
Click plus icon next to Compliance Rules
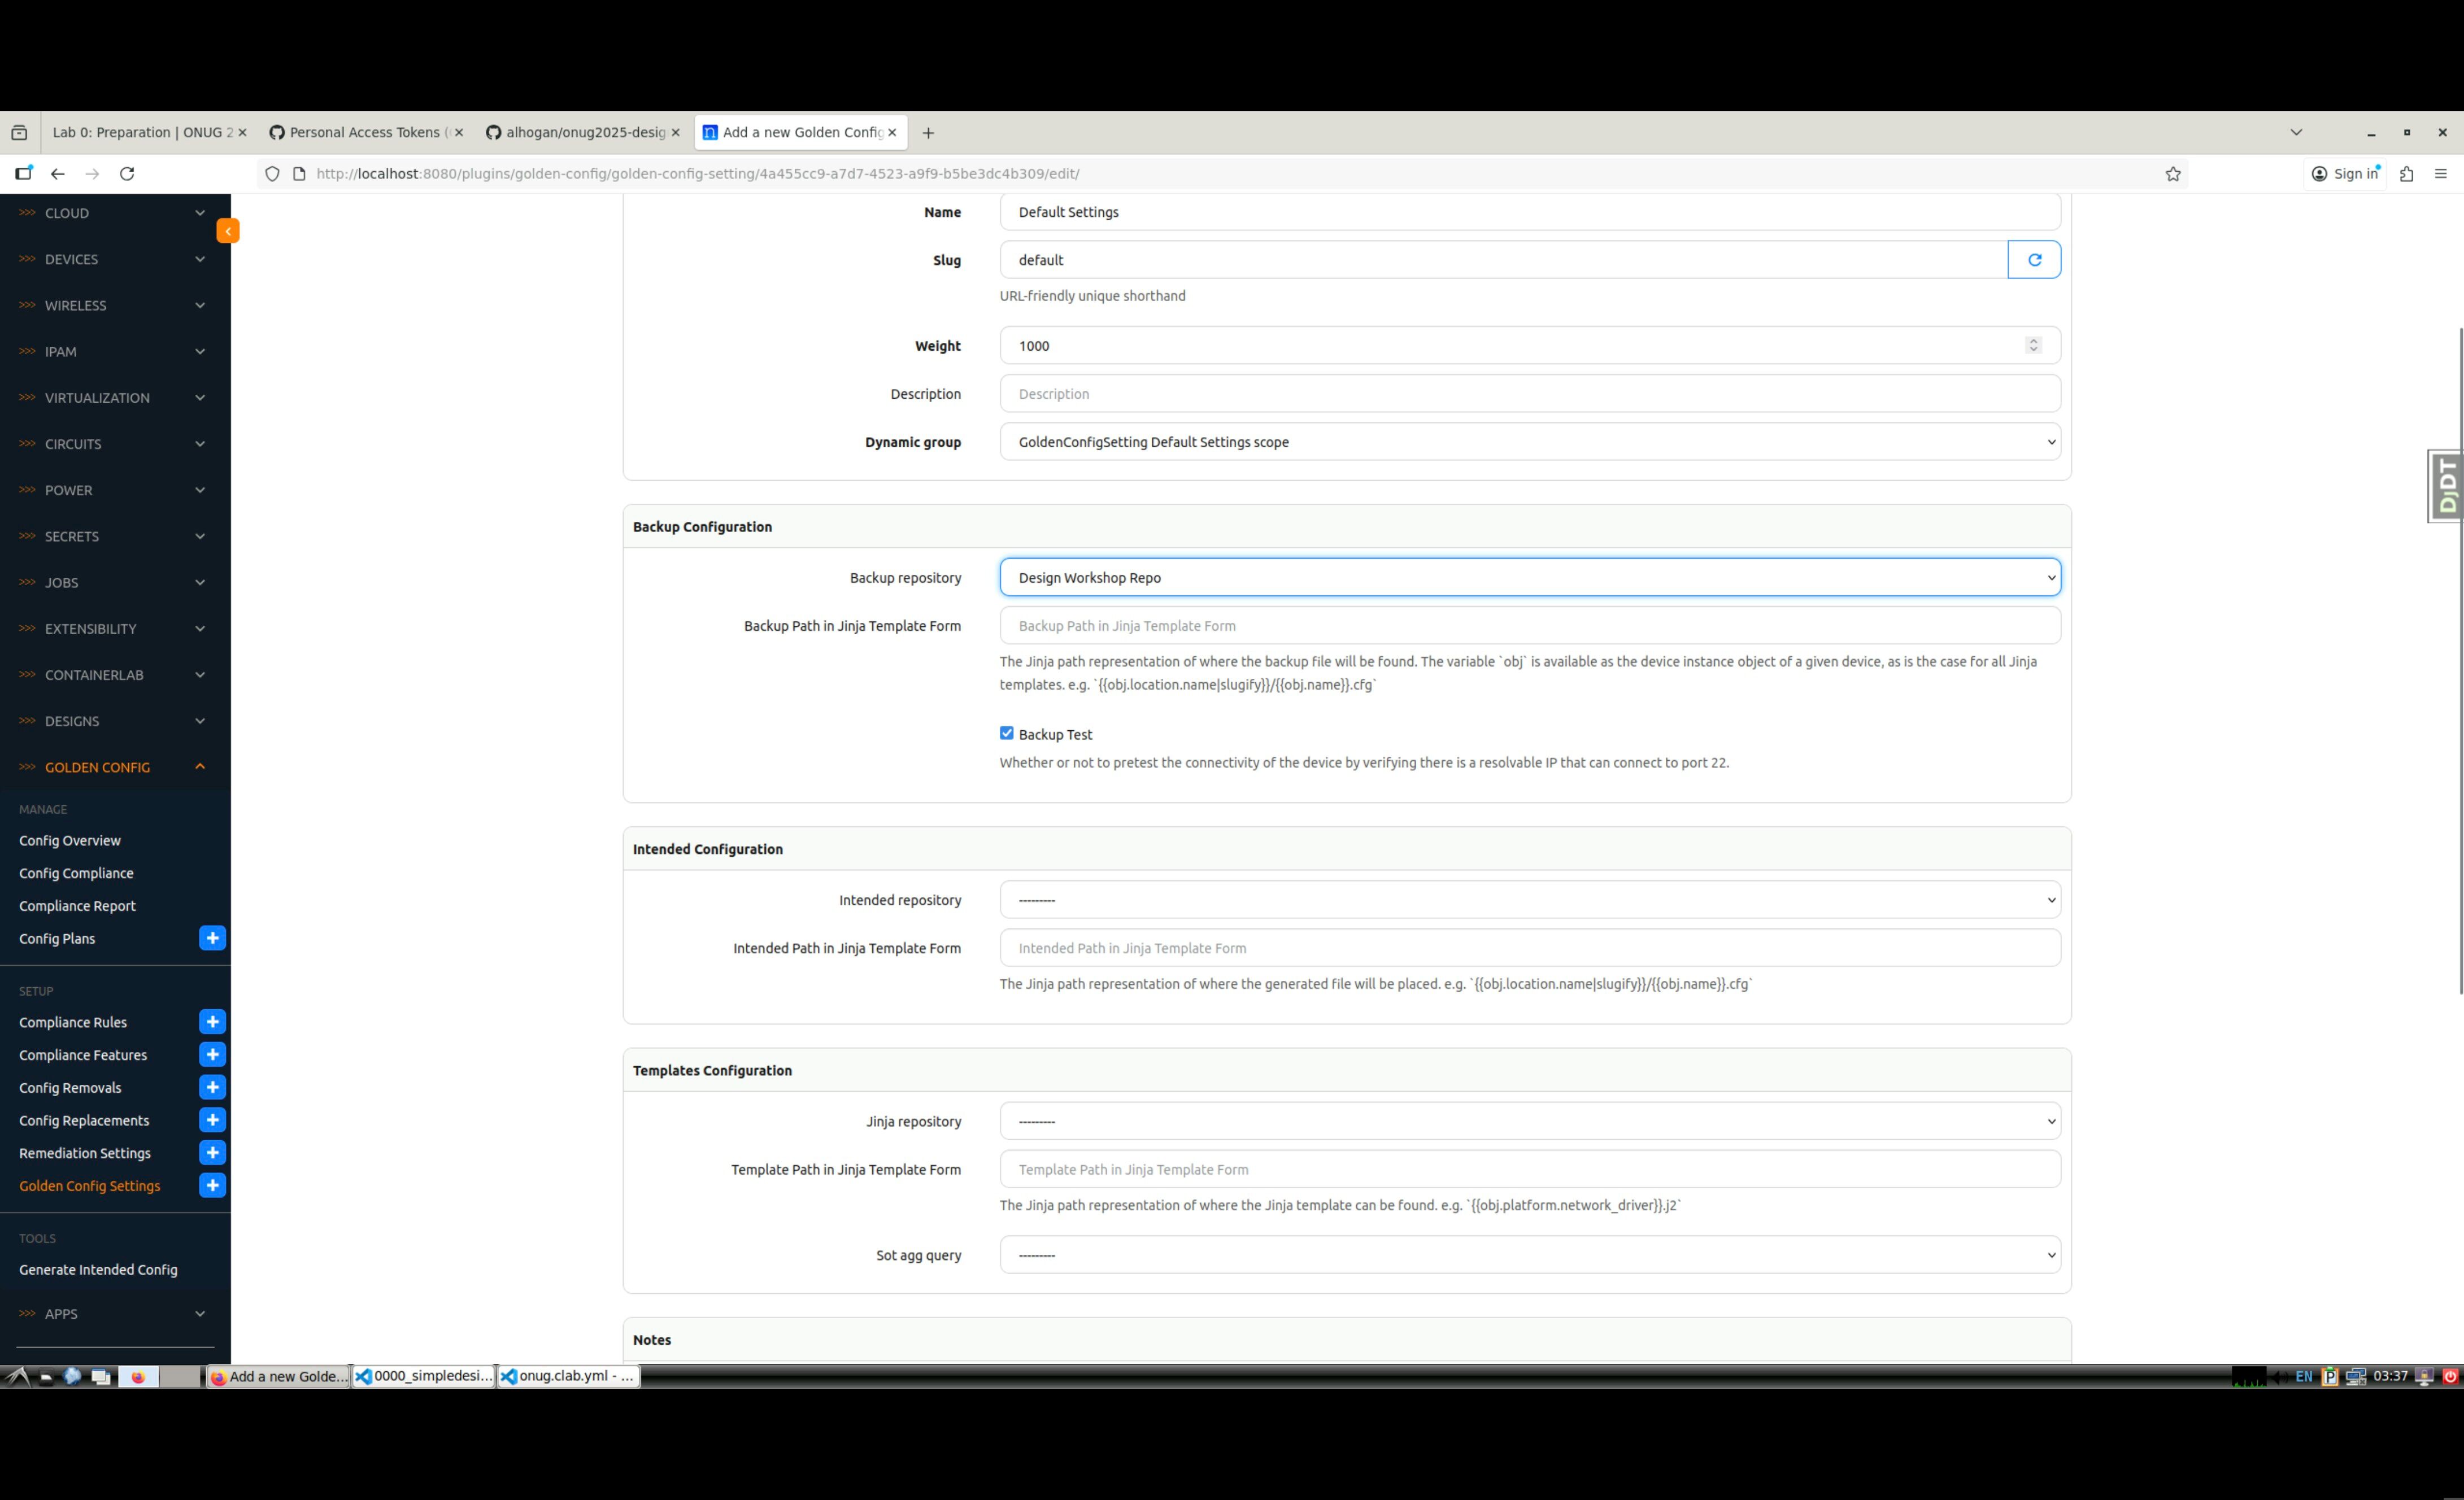click(x=212, y=1022)
